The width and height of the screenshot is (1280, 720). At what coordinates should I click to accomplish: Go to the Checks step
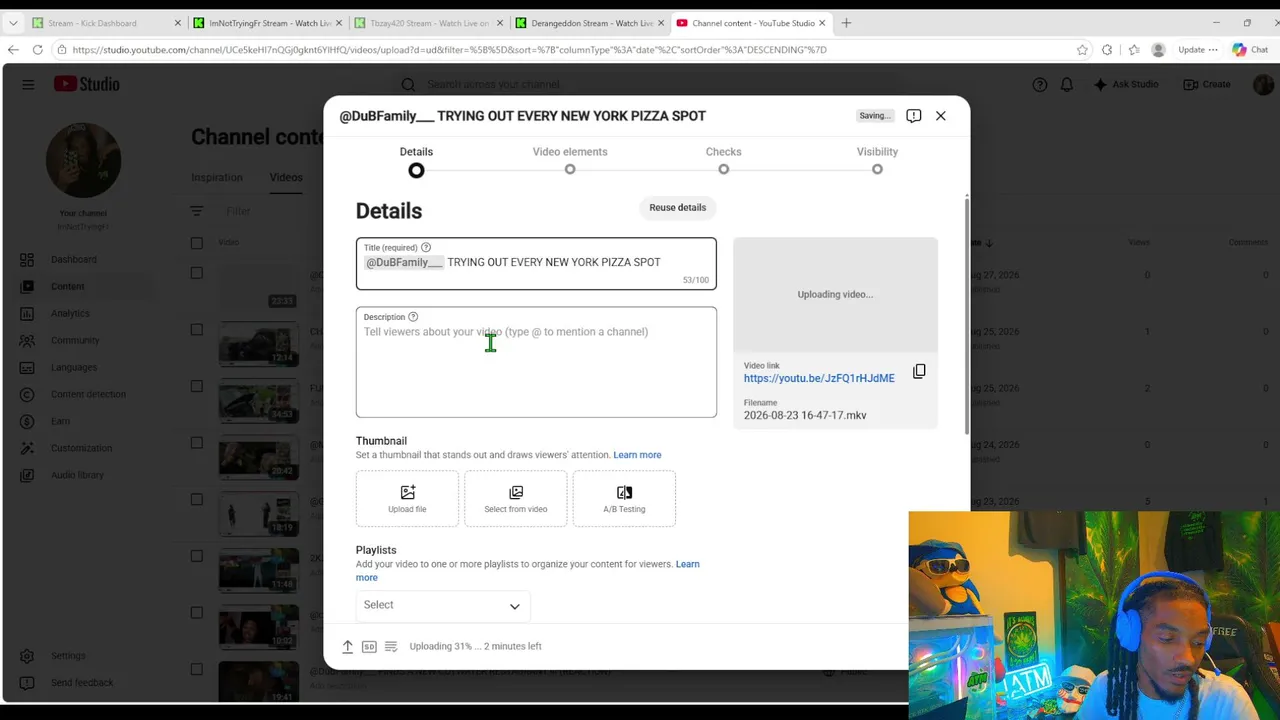click(x=724, y=160)
